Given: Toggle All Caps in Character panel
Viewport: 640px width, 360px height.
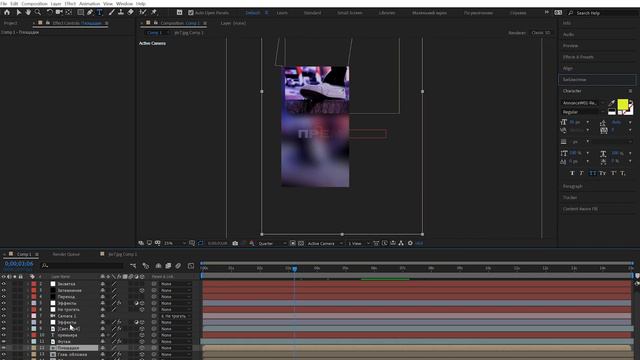Looking at the screenshot, I should point(592,173).
